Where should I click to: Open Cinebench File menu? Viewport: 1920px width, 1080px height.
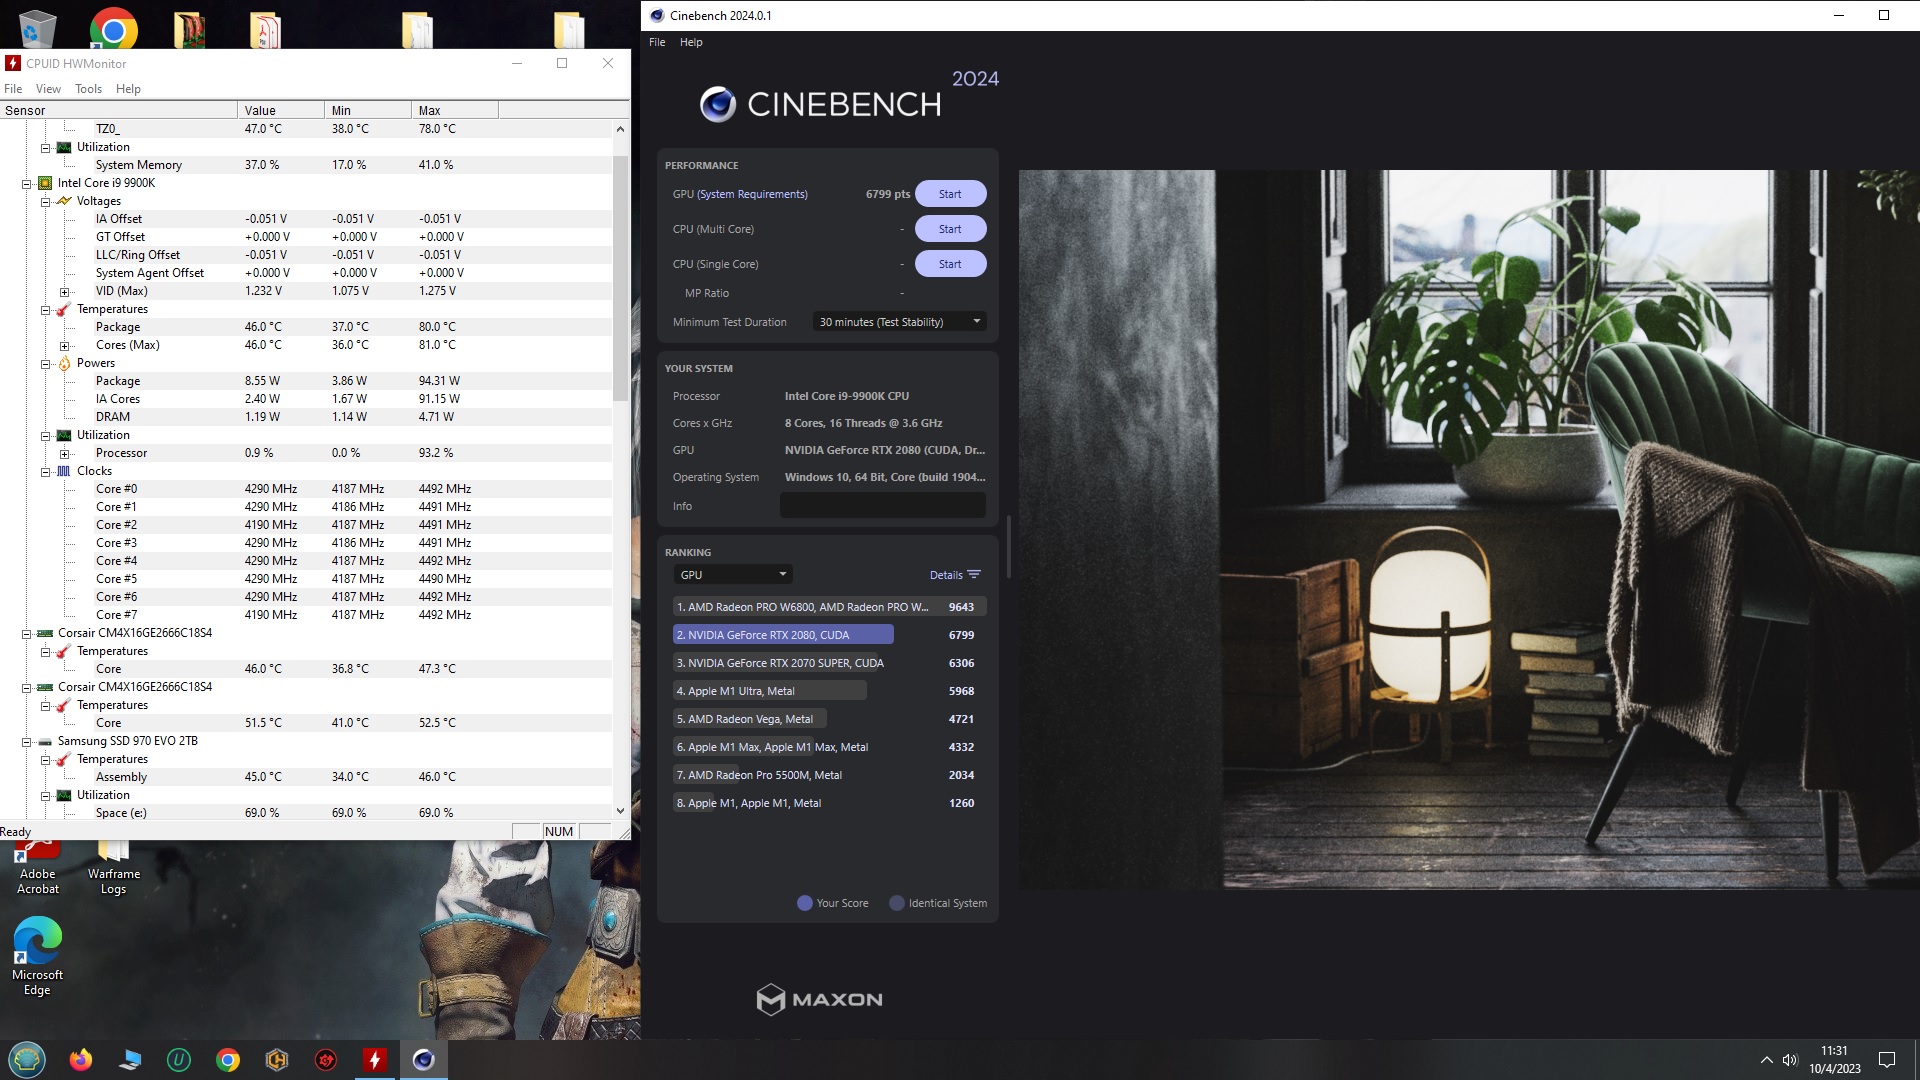click(657, 42)
